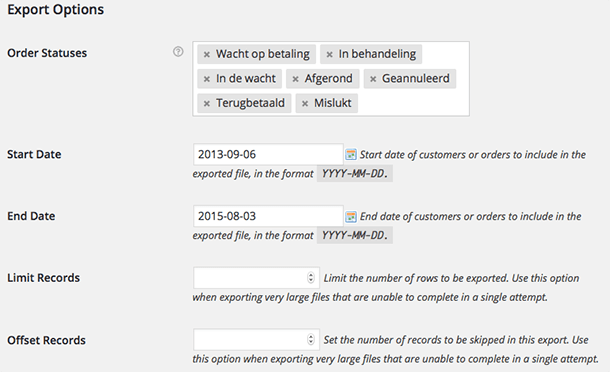610x372 pixels.
Task: Select the 'Mislukt' tag text
Action: (x=333, y=103)
